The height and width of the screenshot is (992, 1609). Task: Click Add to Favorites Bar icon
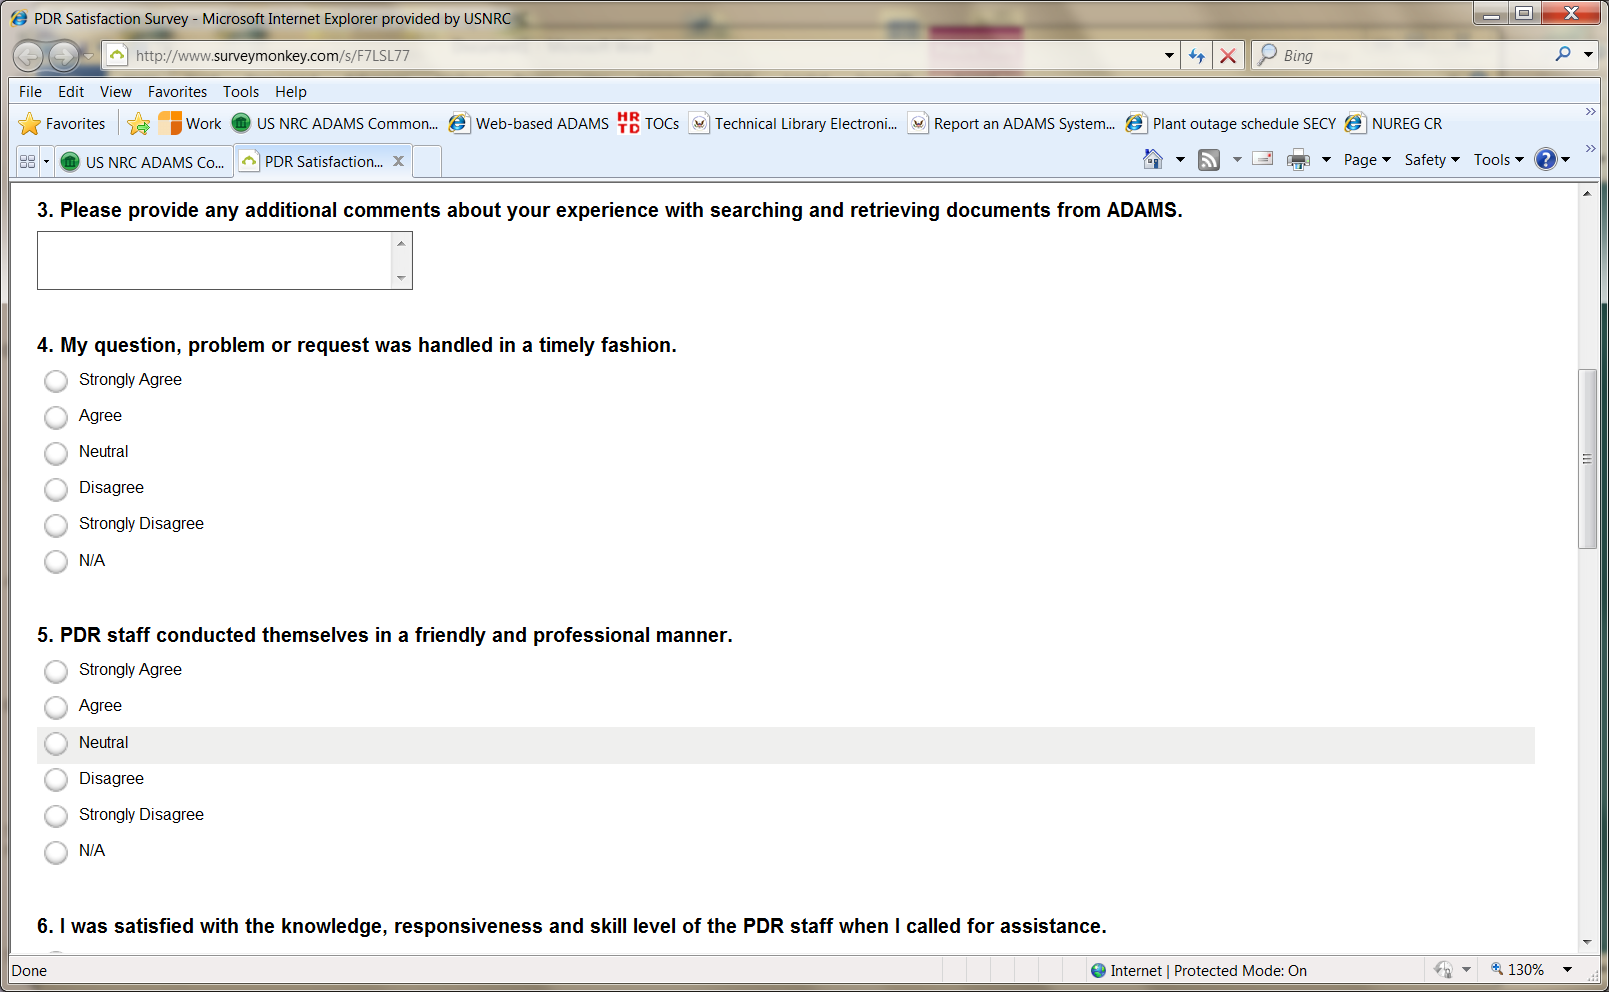[x=139, y=124]
